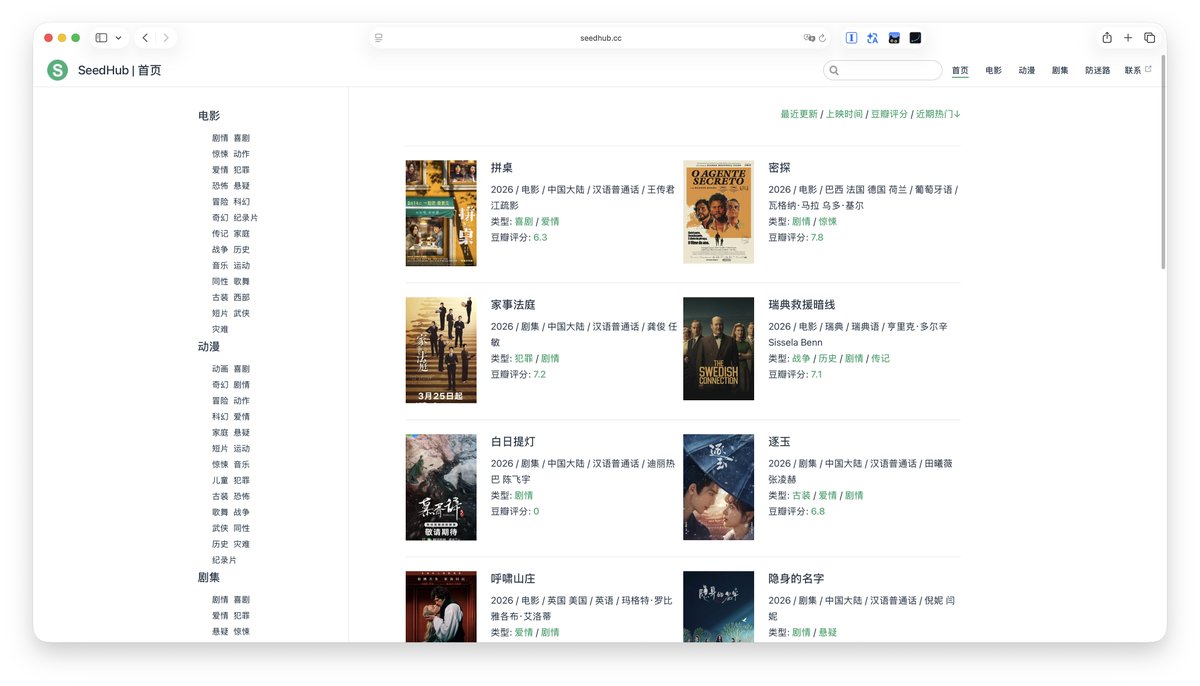Click the Safari share icon
This screenshot has width=1200, height=686.
pos(1107,38)
